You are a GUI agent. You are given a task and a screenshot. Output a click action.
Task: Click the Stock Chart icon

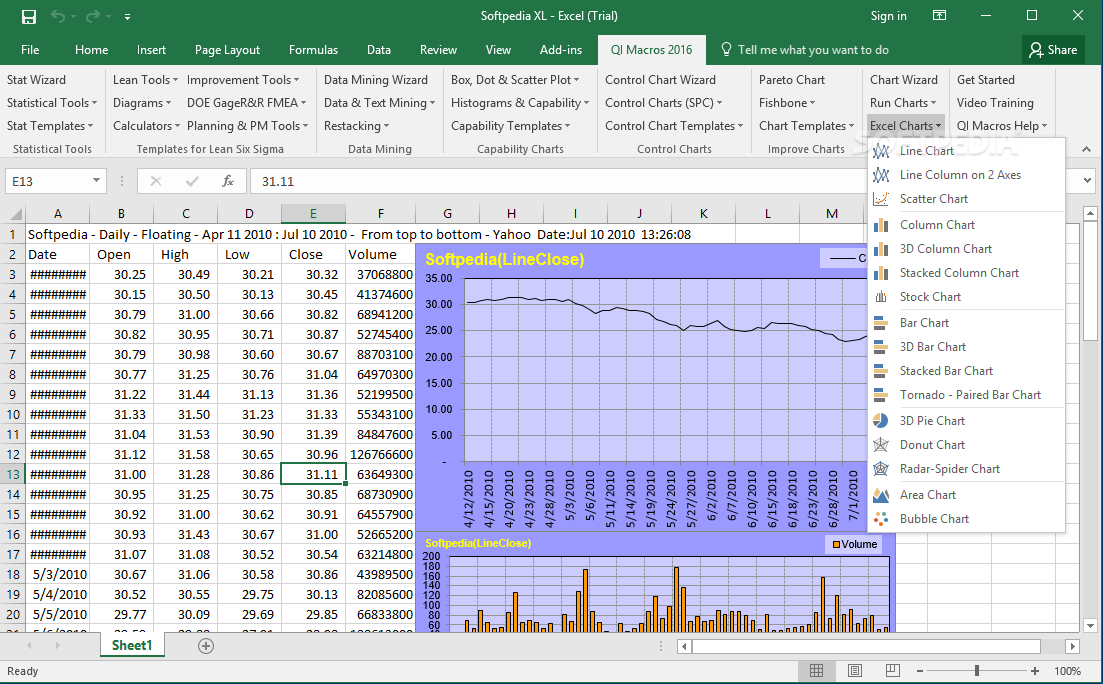click(881, 297)
